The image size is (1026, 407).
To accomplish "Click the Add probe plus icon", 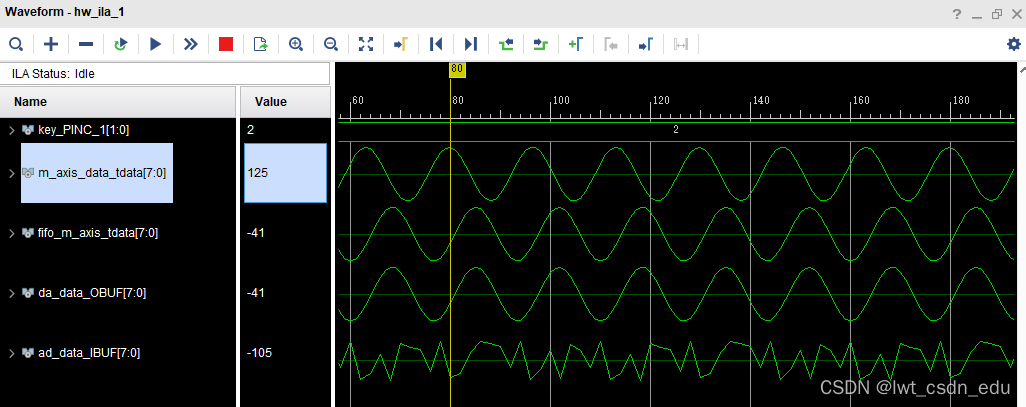I will (x=50, y=44).
